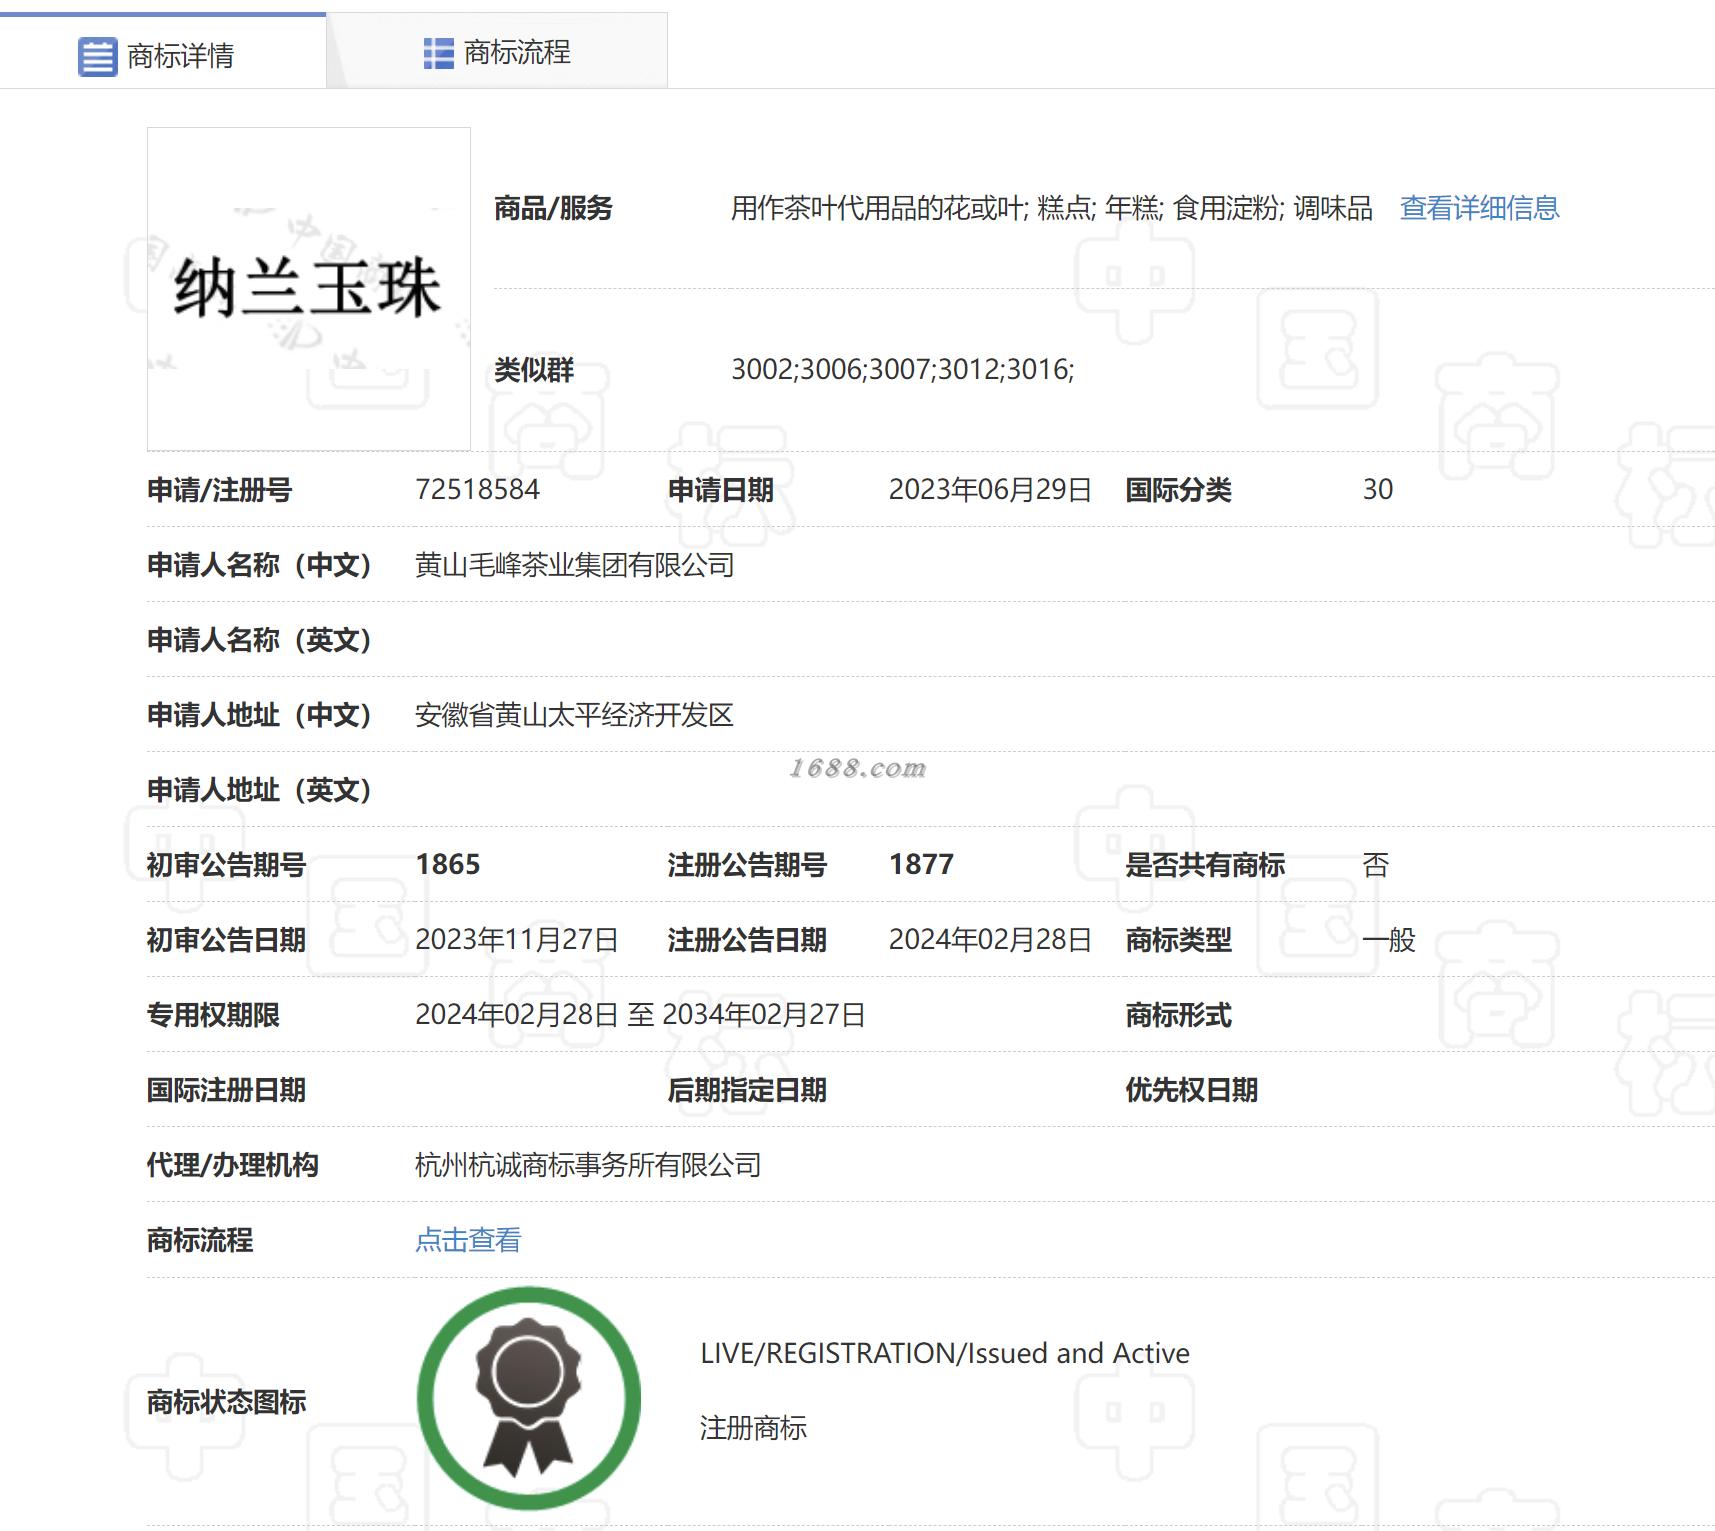Click the 点击查看 trademark process link
Viewport: 1715px width, 1531px height.
pos(468,1240)
